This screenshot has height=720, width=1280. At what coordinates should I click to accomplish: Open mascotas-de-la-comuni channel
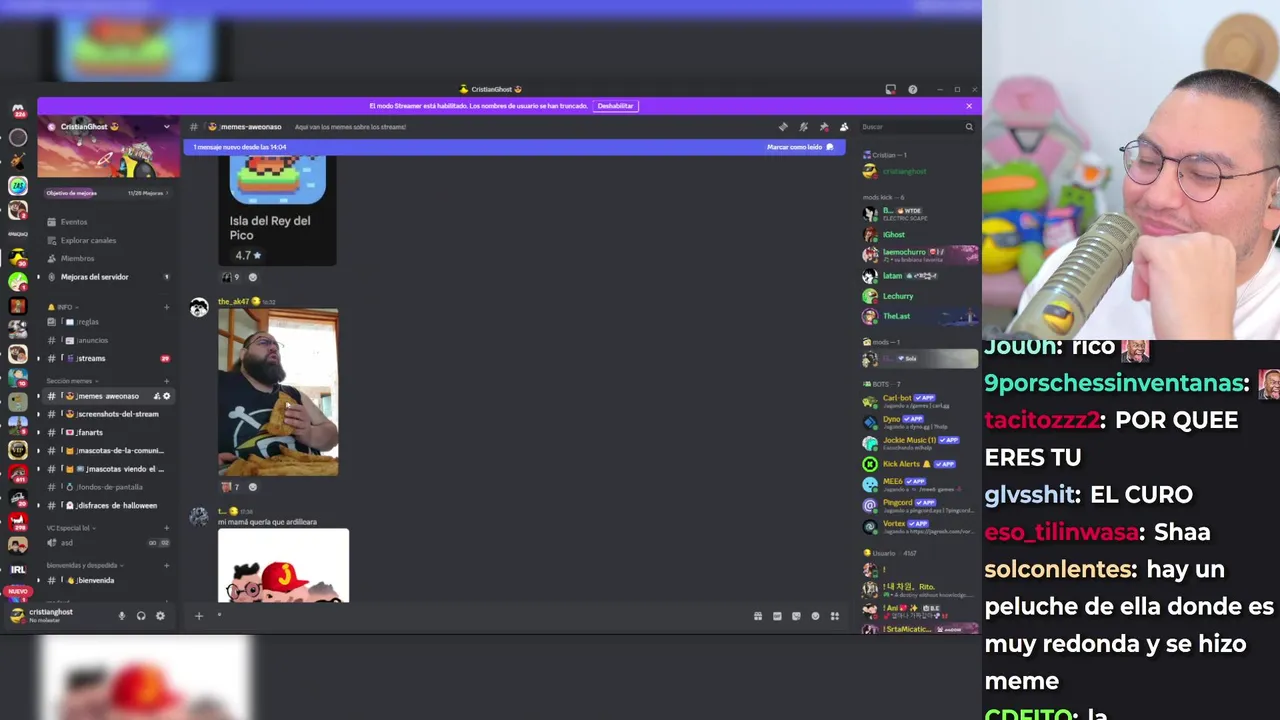click(x=108, y=451)
